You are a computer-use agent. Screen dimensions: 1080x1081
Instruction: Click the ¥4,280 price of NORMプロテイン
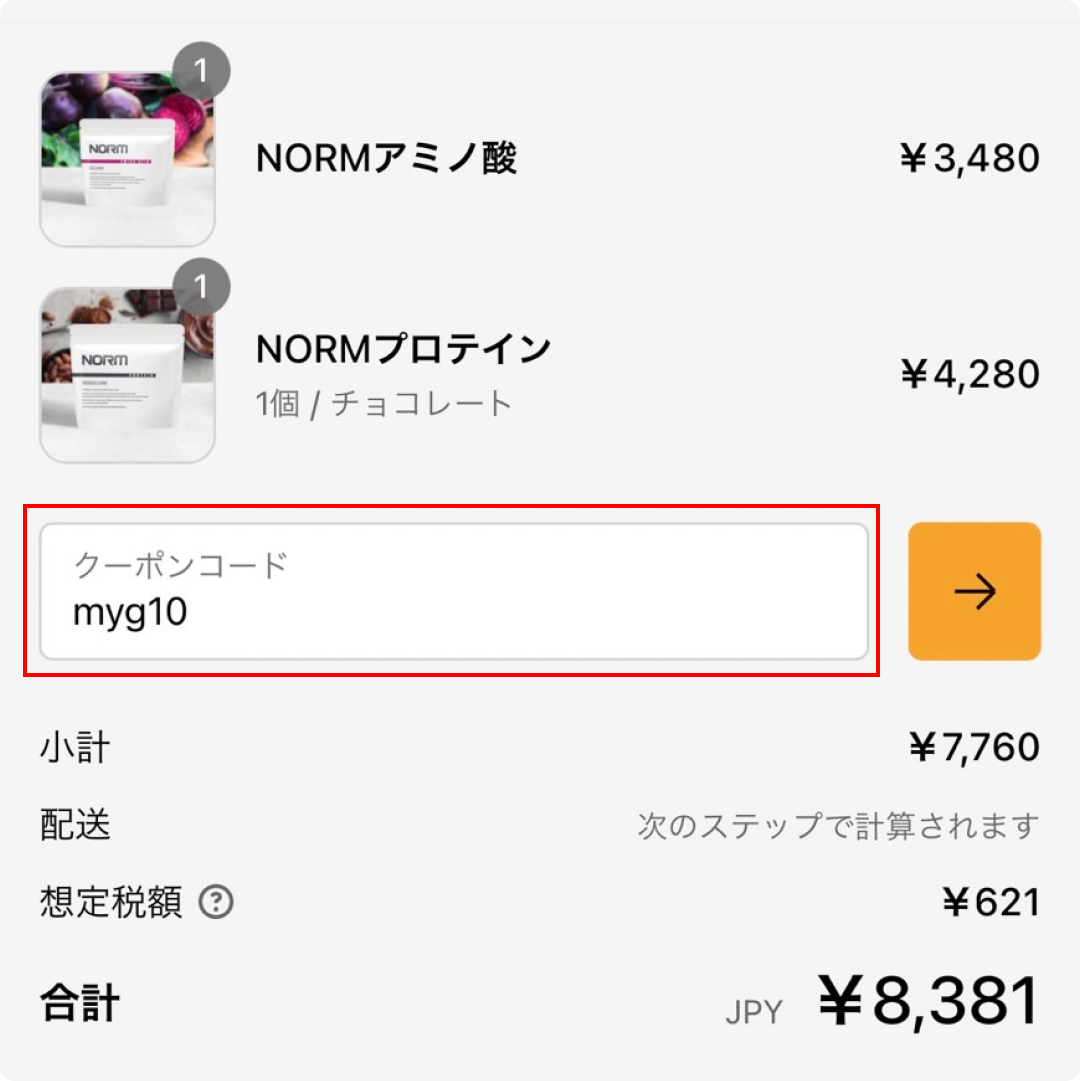coord(970,374)
